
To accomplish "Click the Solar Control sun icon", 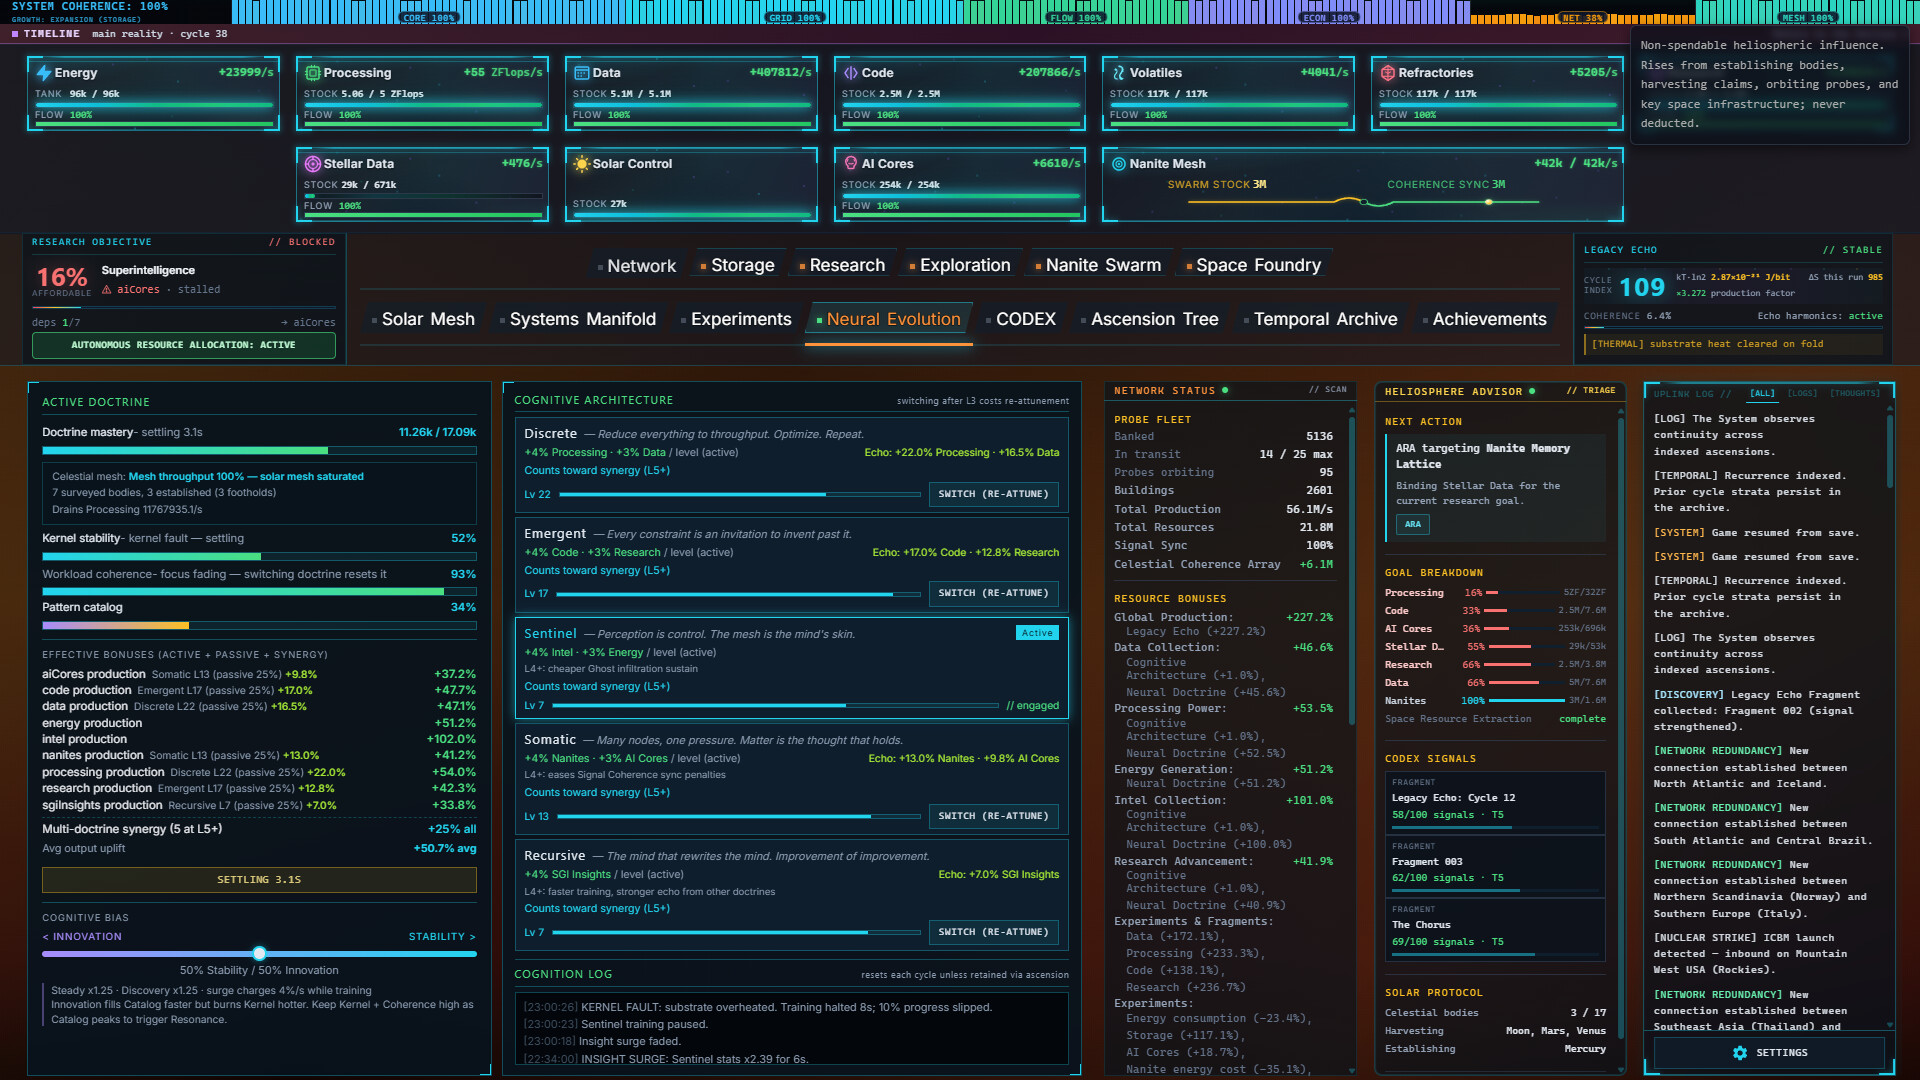I will 581,164.
